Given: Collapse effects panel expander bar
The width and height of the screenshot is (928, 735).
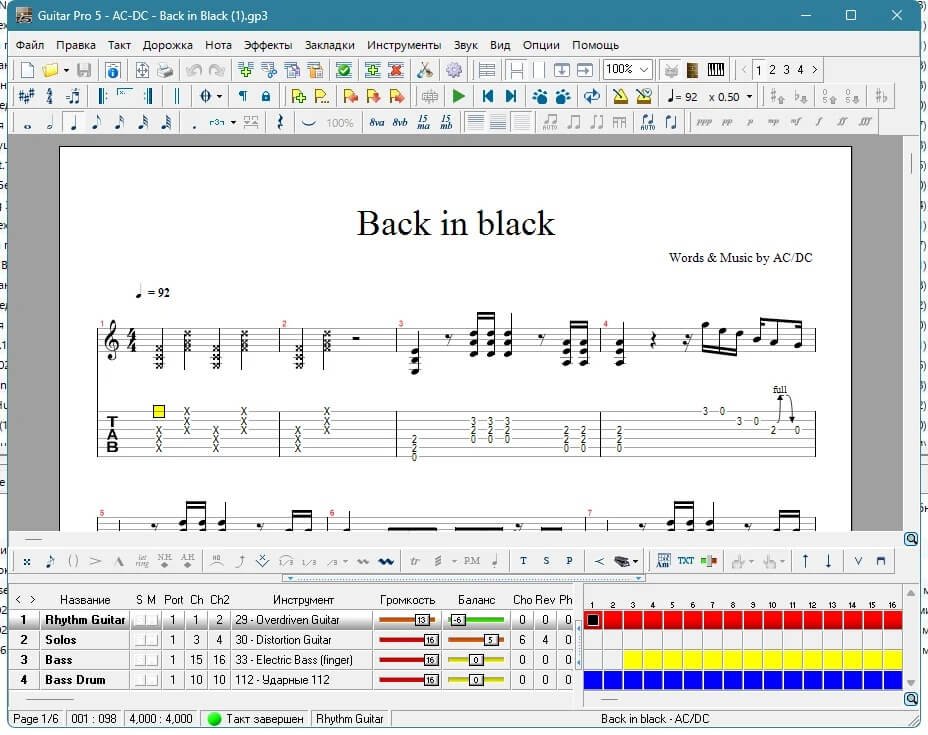Looking at the screenshot, I should point(463,578).
